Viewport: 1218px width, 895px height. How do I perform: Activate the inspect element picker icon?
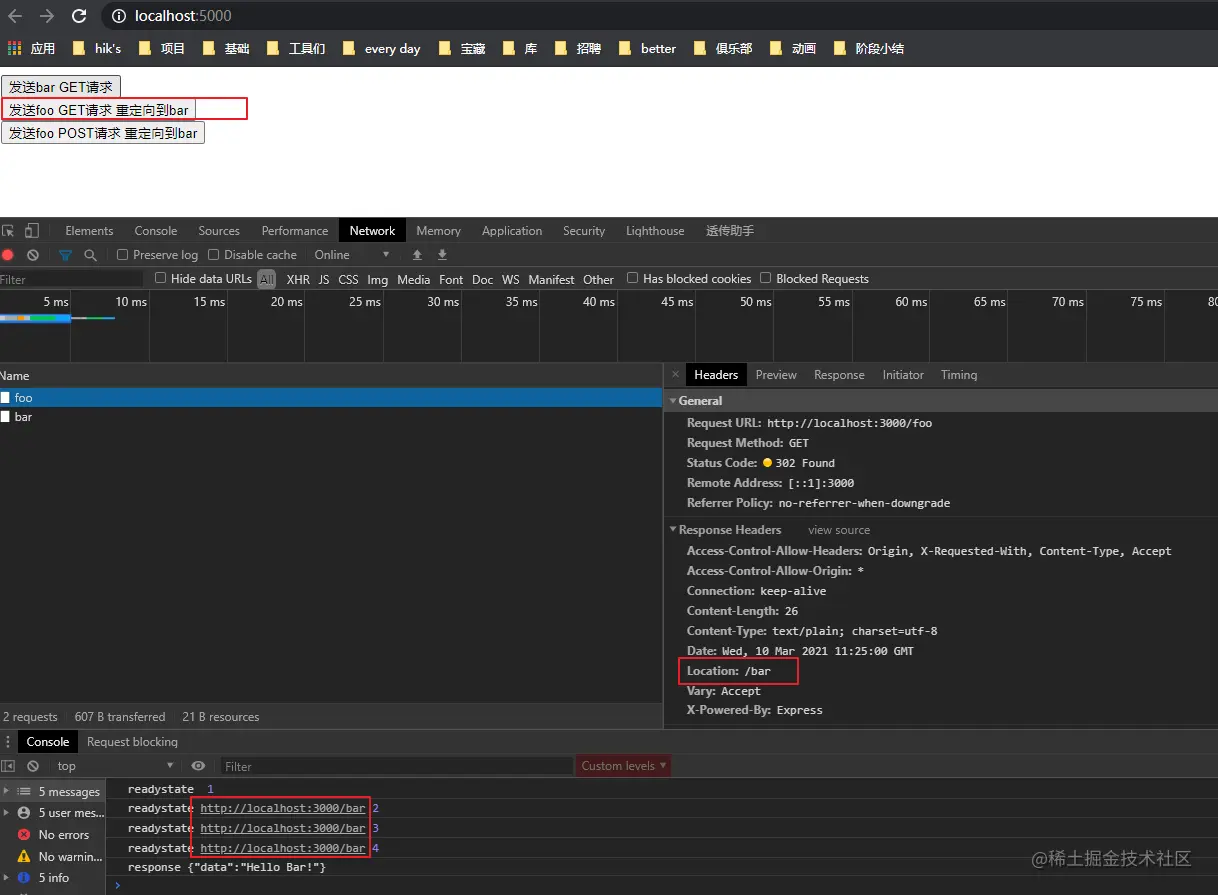(8, 230)
